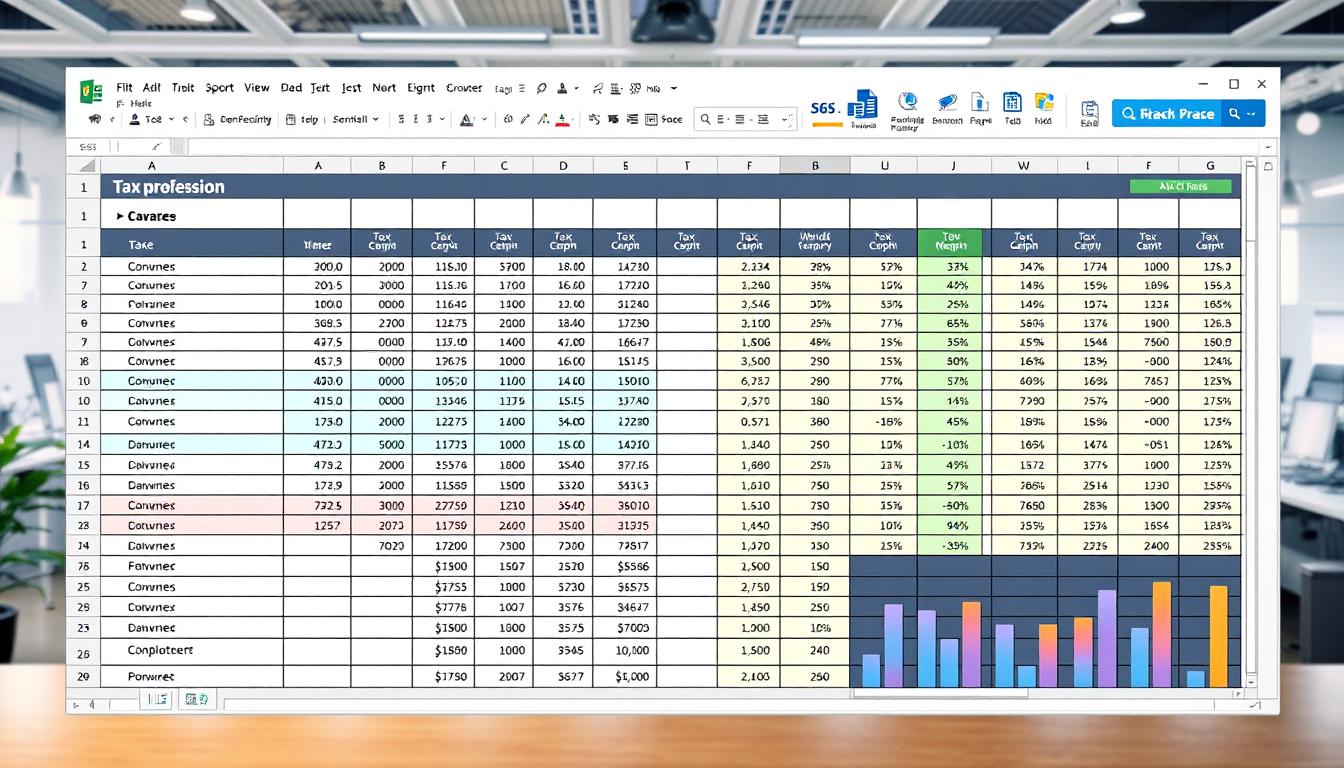The image size is (1344, 768).
Task: Open the Flit menu
Action: (124, 88)
